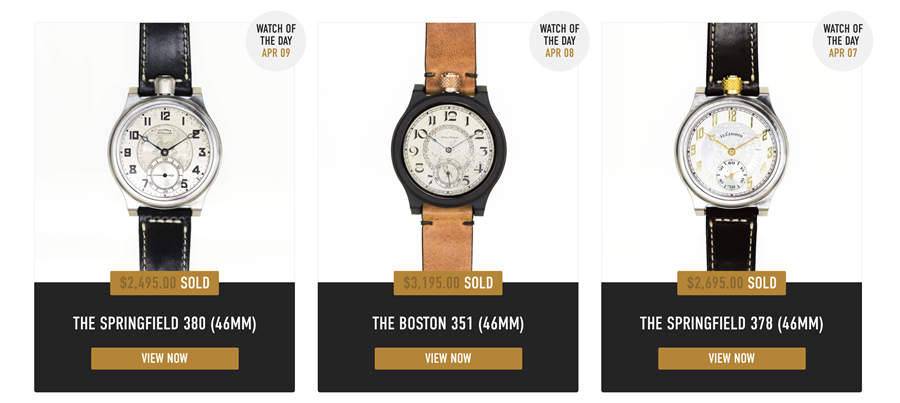Click the Watch of the Day Apr 08 badge

[x=559, y=41]
